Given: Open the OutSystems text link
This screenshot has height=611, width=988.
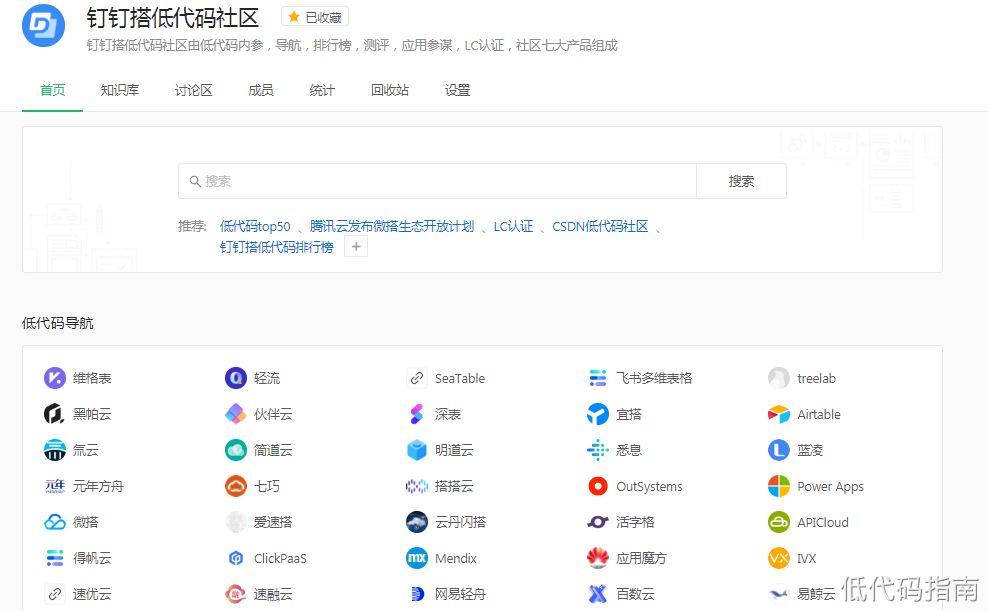Looking at the screenshot, I should pos(649,486).
